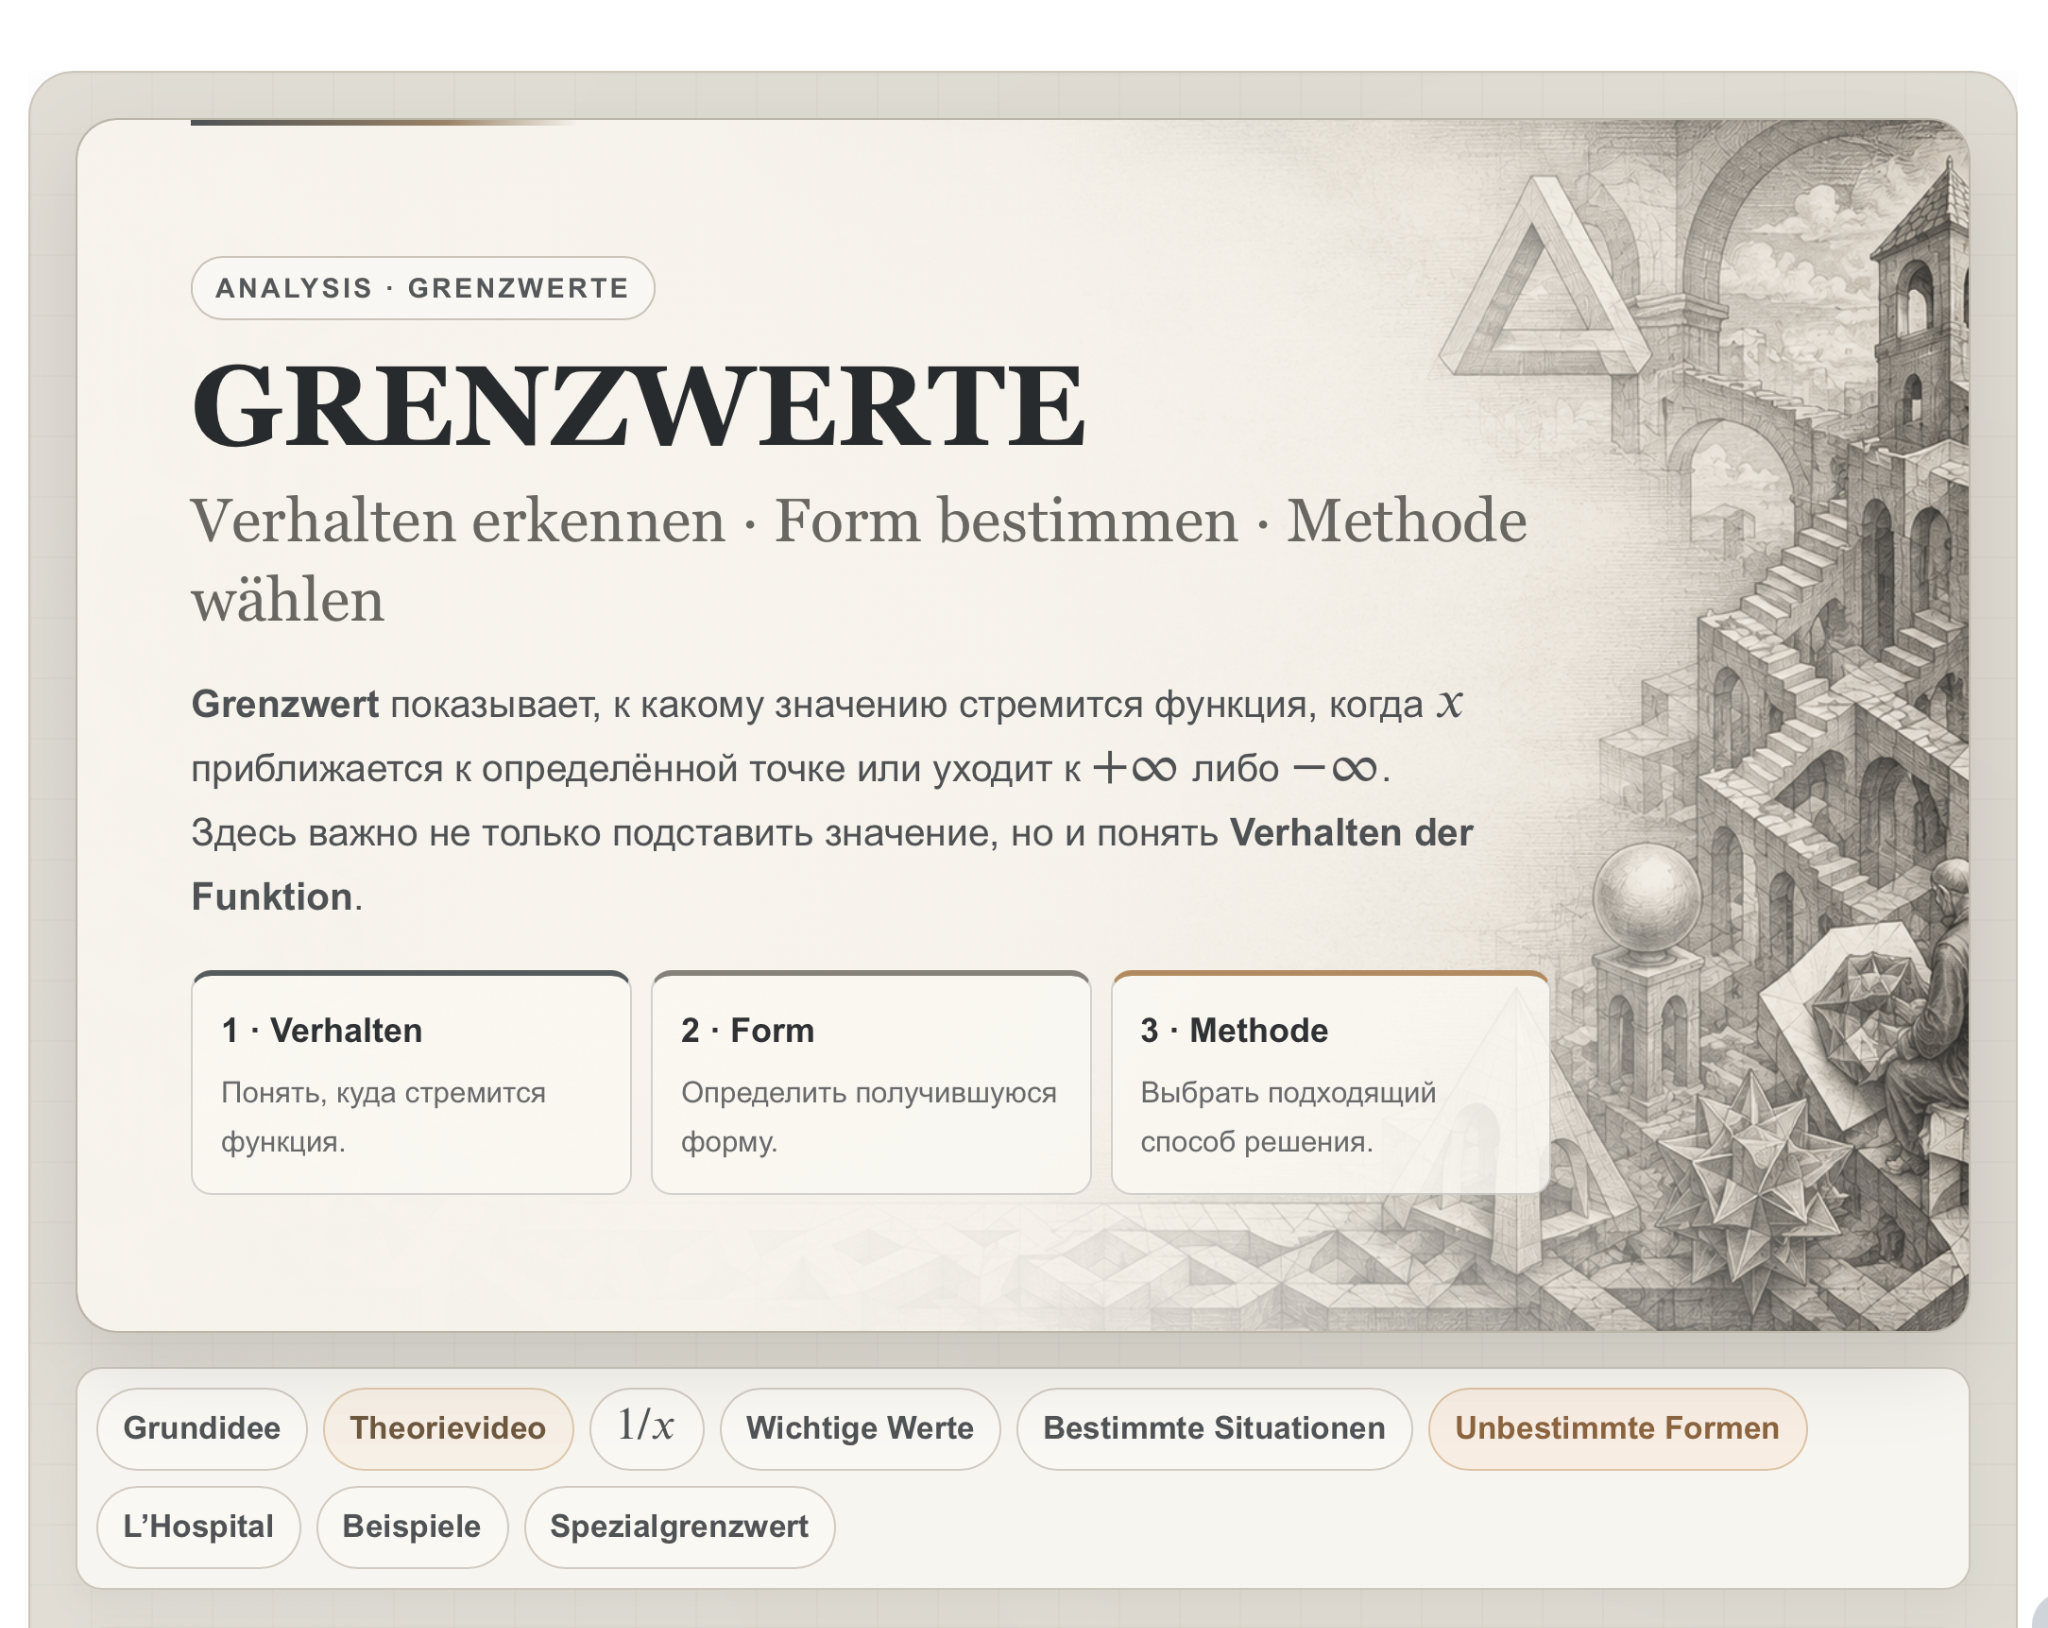The height and width of the screenshot is (1628, 2048).
Task: Navigate to L'Hospital section
Action: click(x=198, y=1526)
